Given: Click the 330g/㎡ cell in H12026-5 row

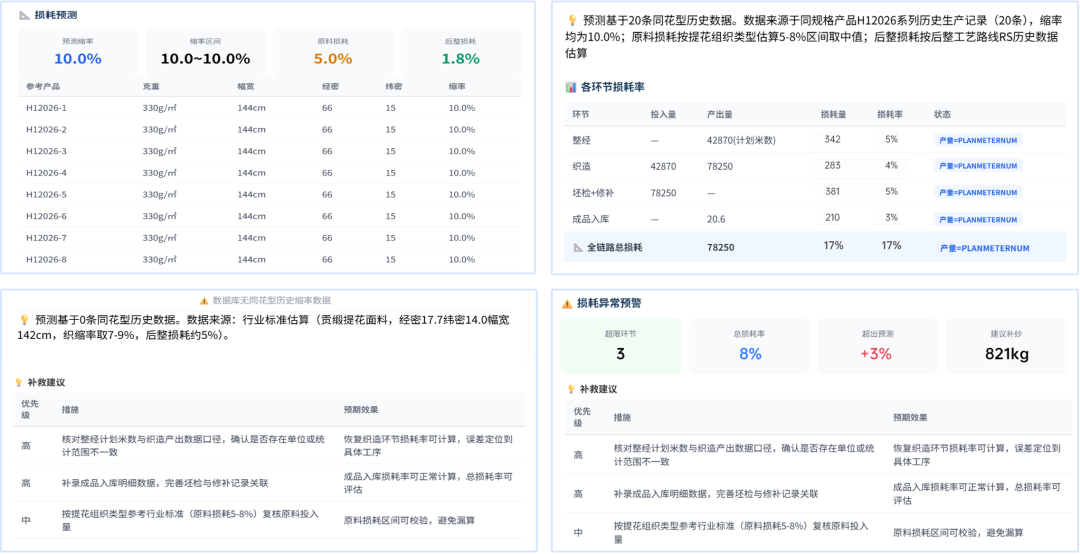Looking at the screenshot, I should point(160,194).
